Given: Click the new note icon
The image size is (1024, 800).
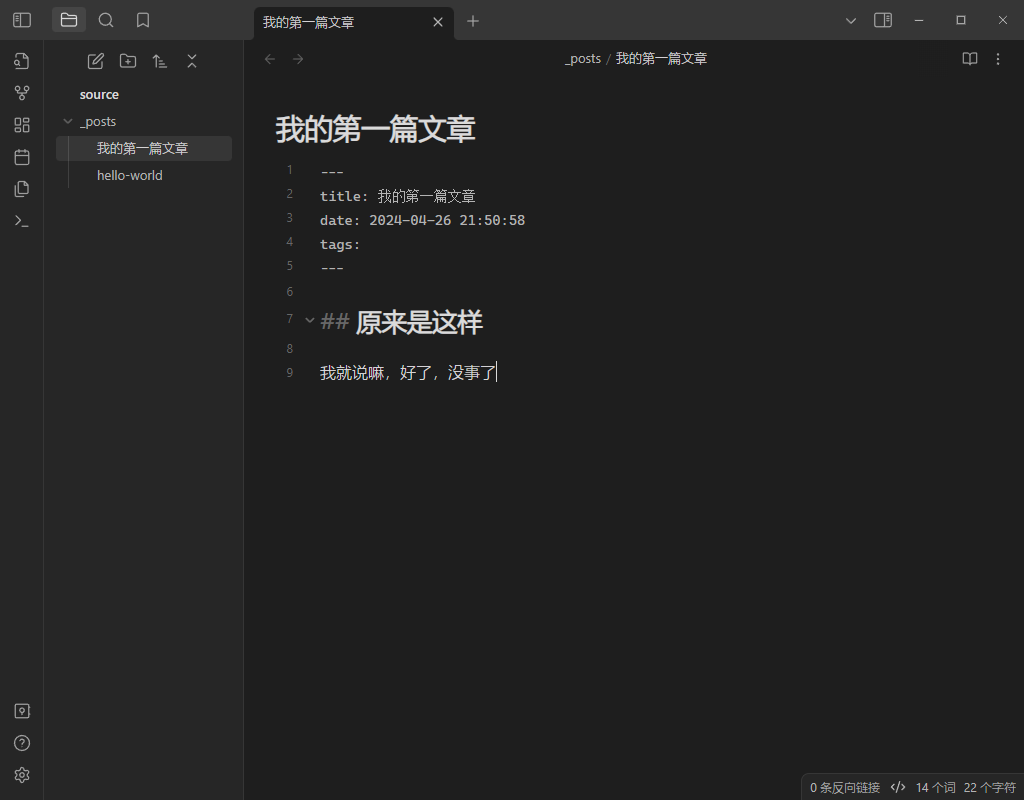Looking at the screenshot, I should [x=96, y=61].
